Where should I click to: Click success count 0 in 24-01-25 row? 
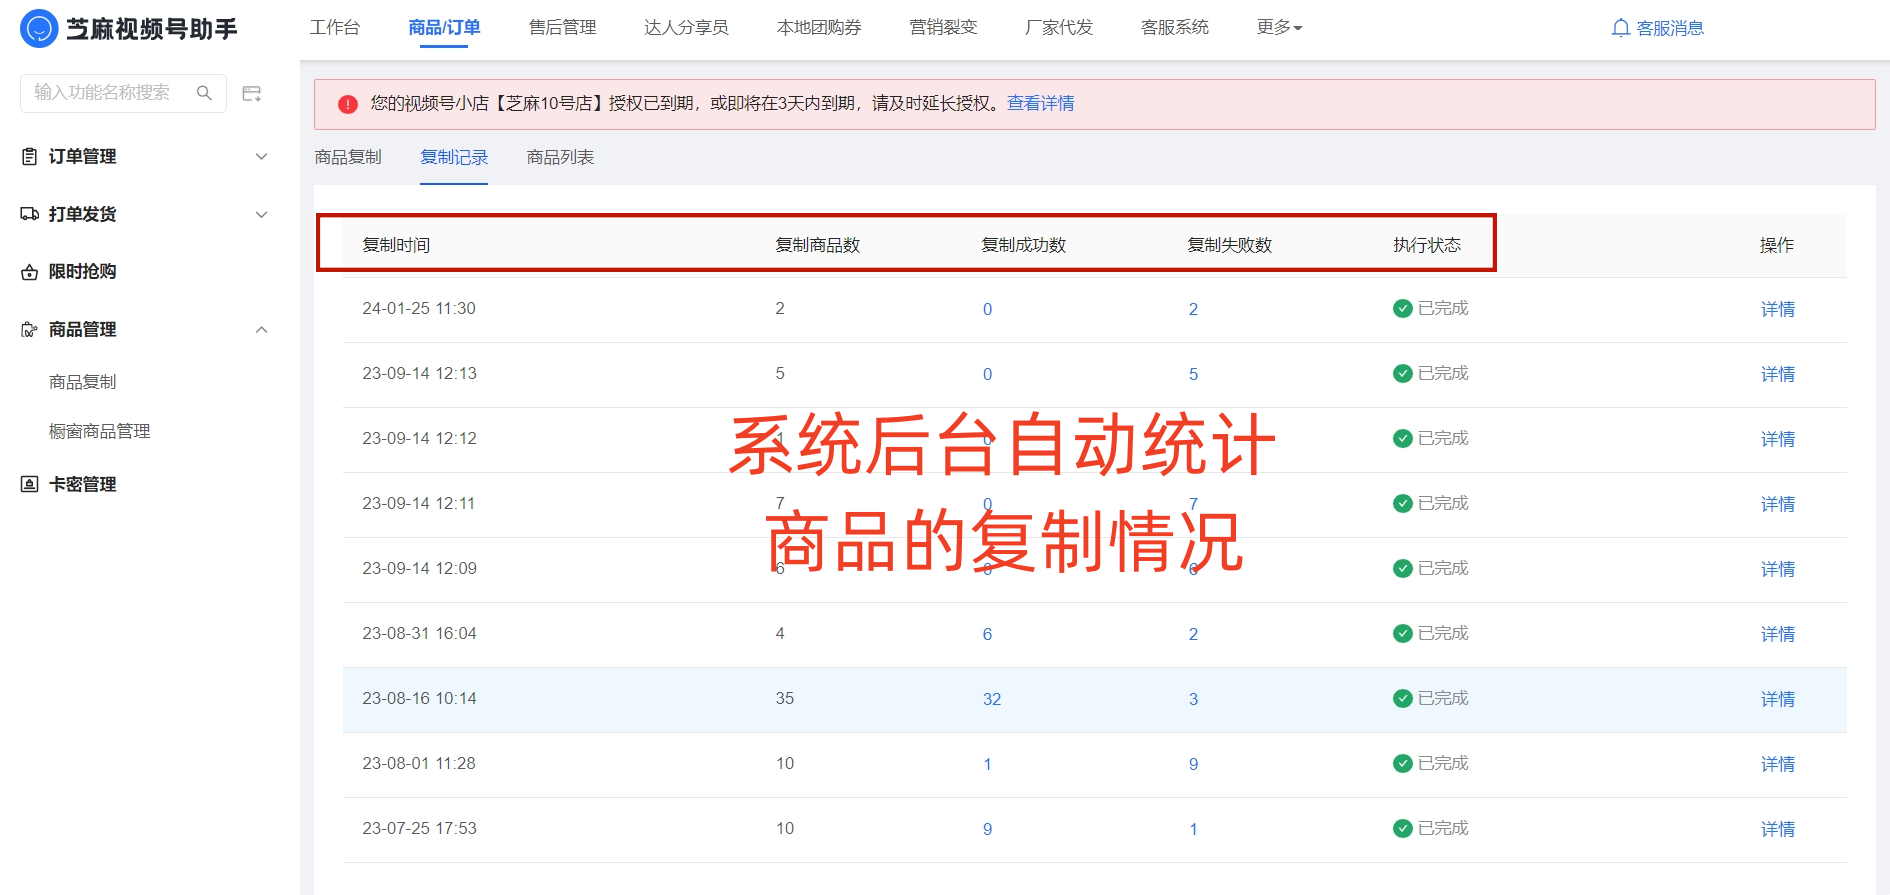pyautogui.click(x=987, y=309)
